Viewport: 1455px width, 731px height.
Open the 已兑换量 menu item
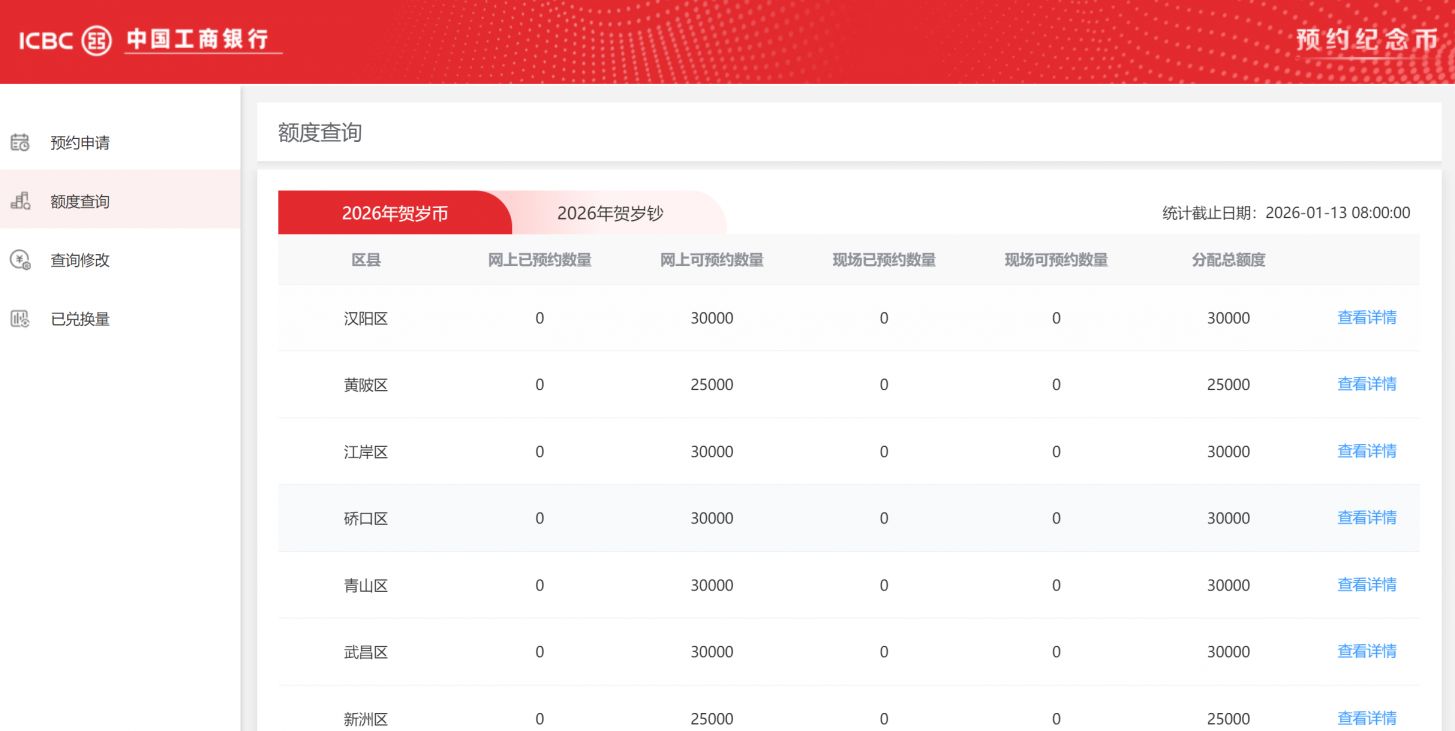pyautogui.click(x=120, y=319)
